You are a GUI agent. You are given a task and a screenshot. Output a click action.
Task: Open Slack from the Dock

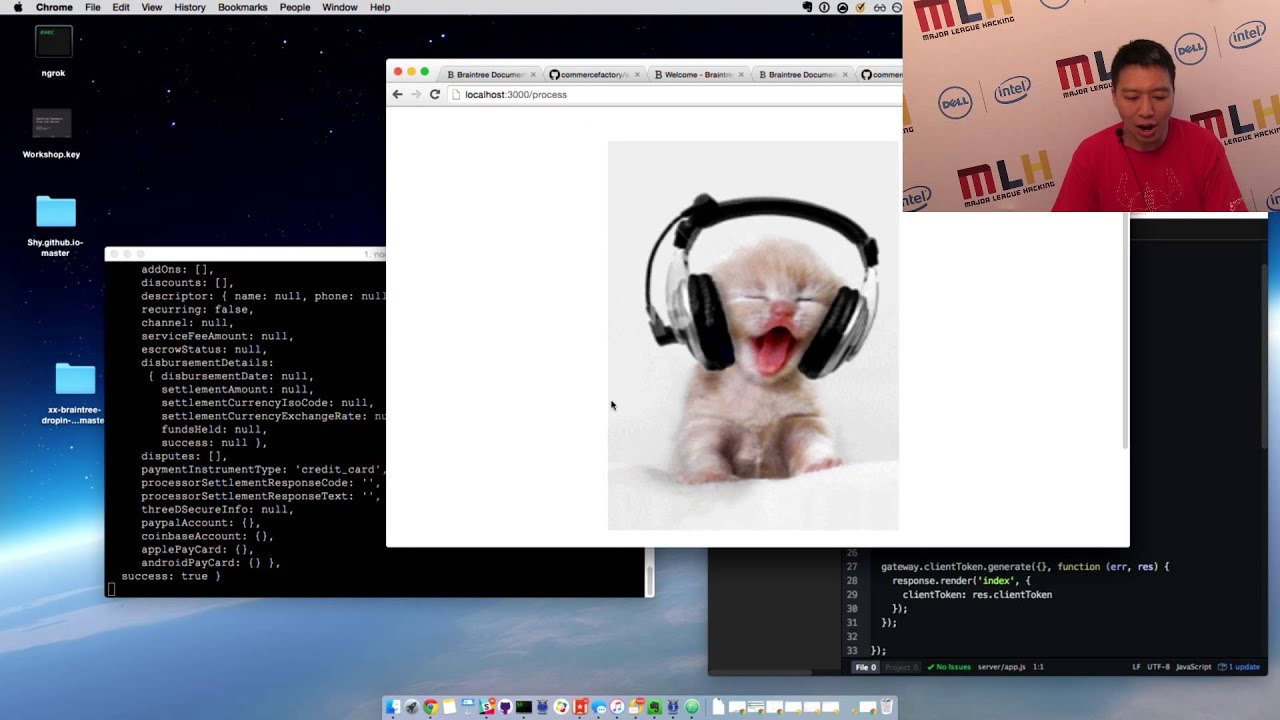[x=486, y=707]
